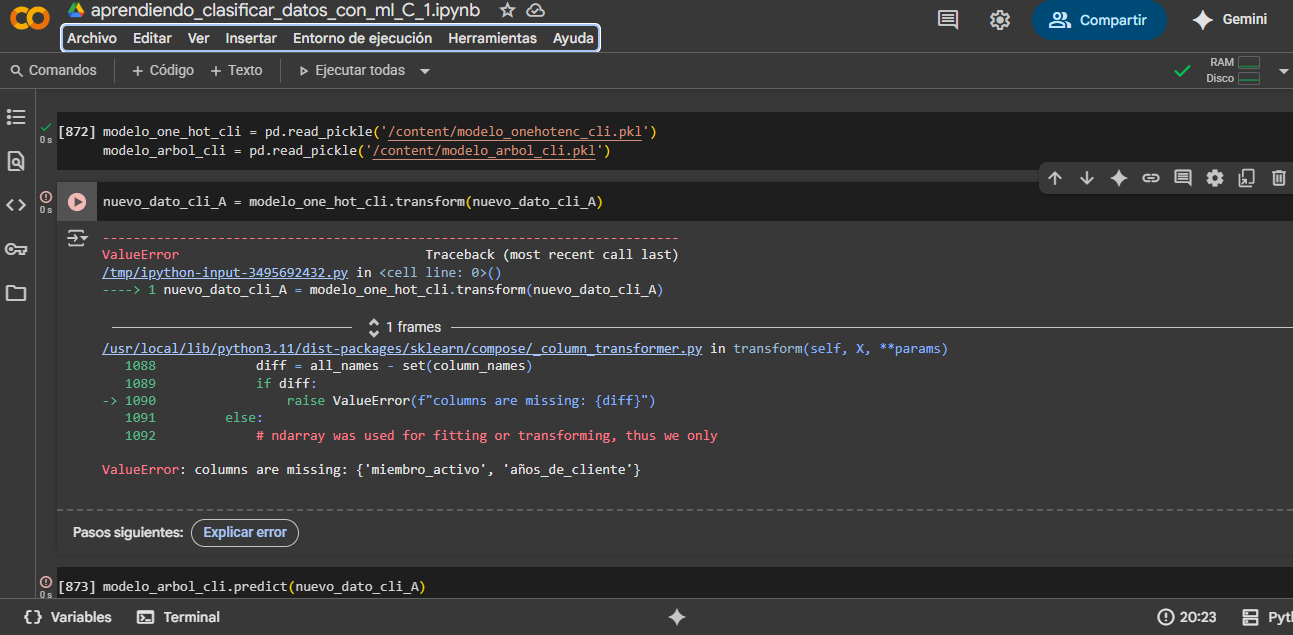This screenshot has height=635, width=1293.
Task: Open the Ayuda menu
Action: pyautogui.click(x=573, y=38)
